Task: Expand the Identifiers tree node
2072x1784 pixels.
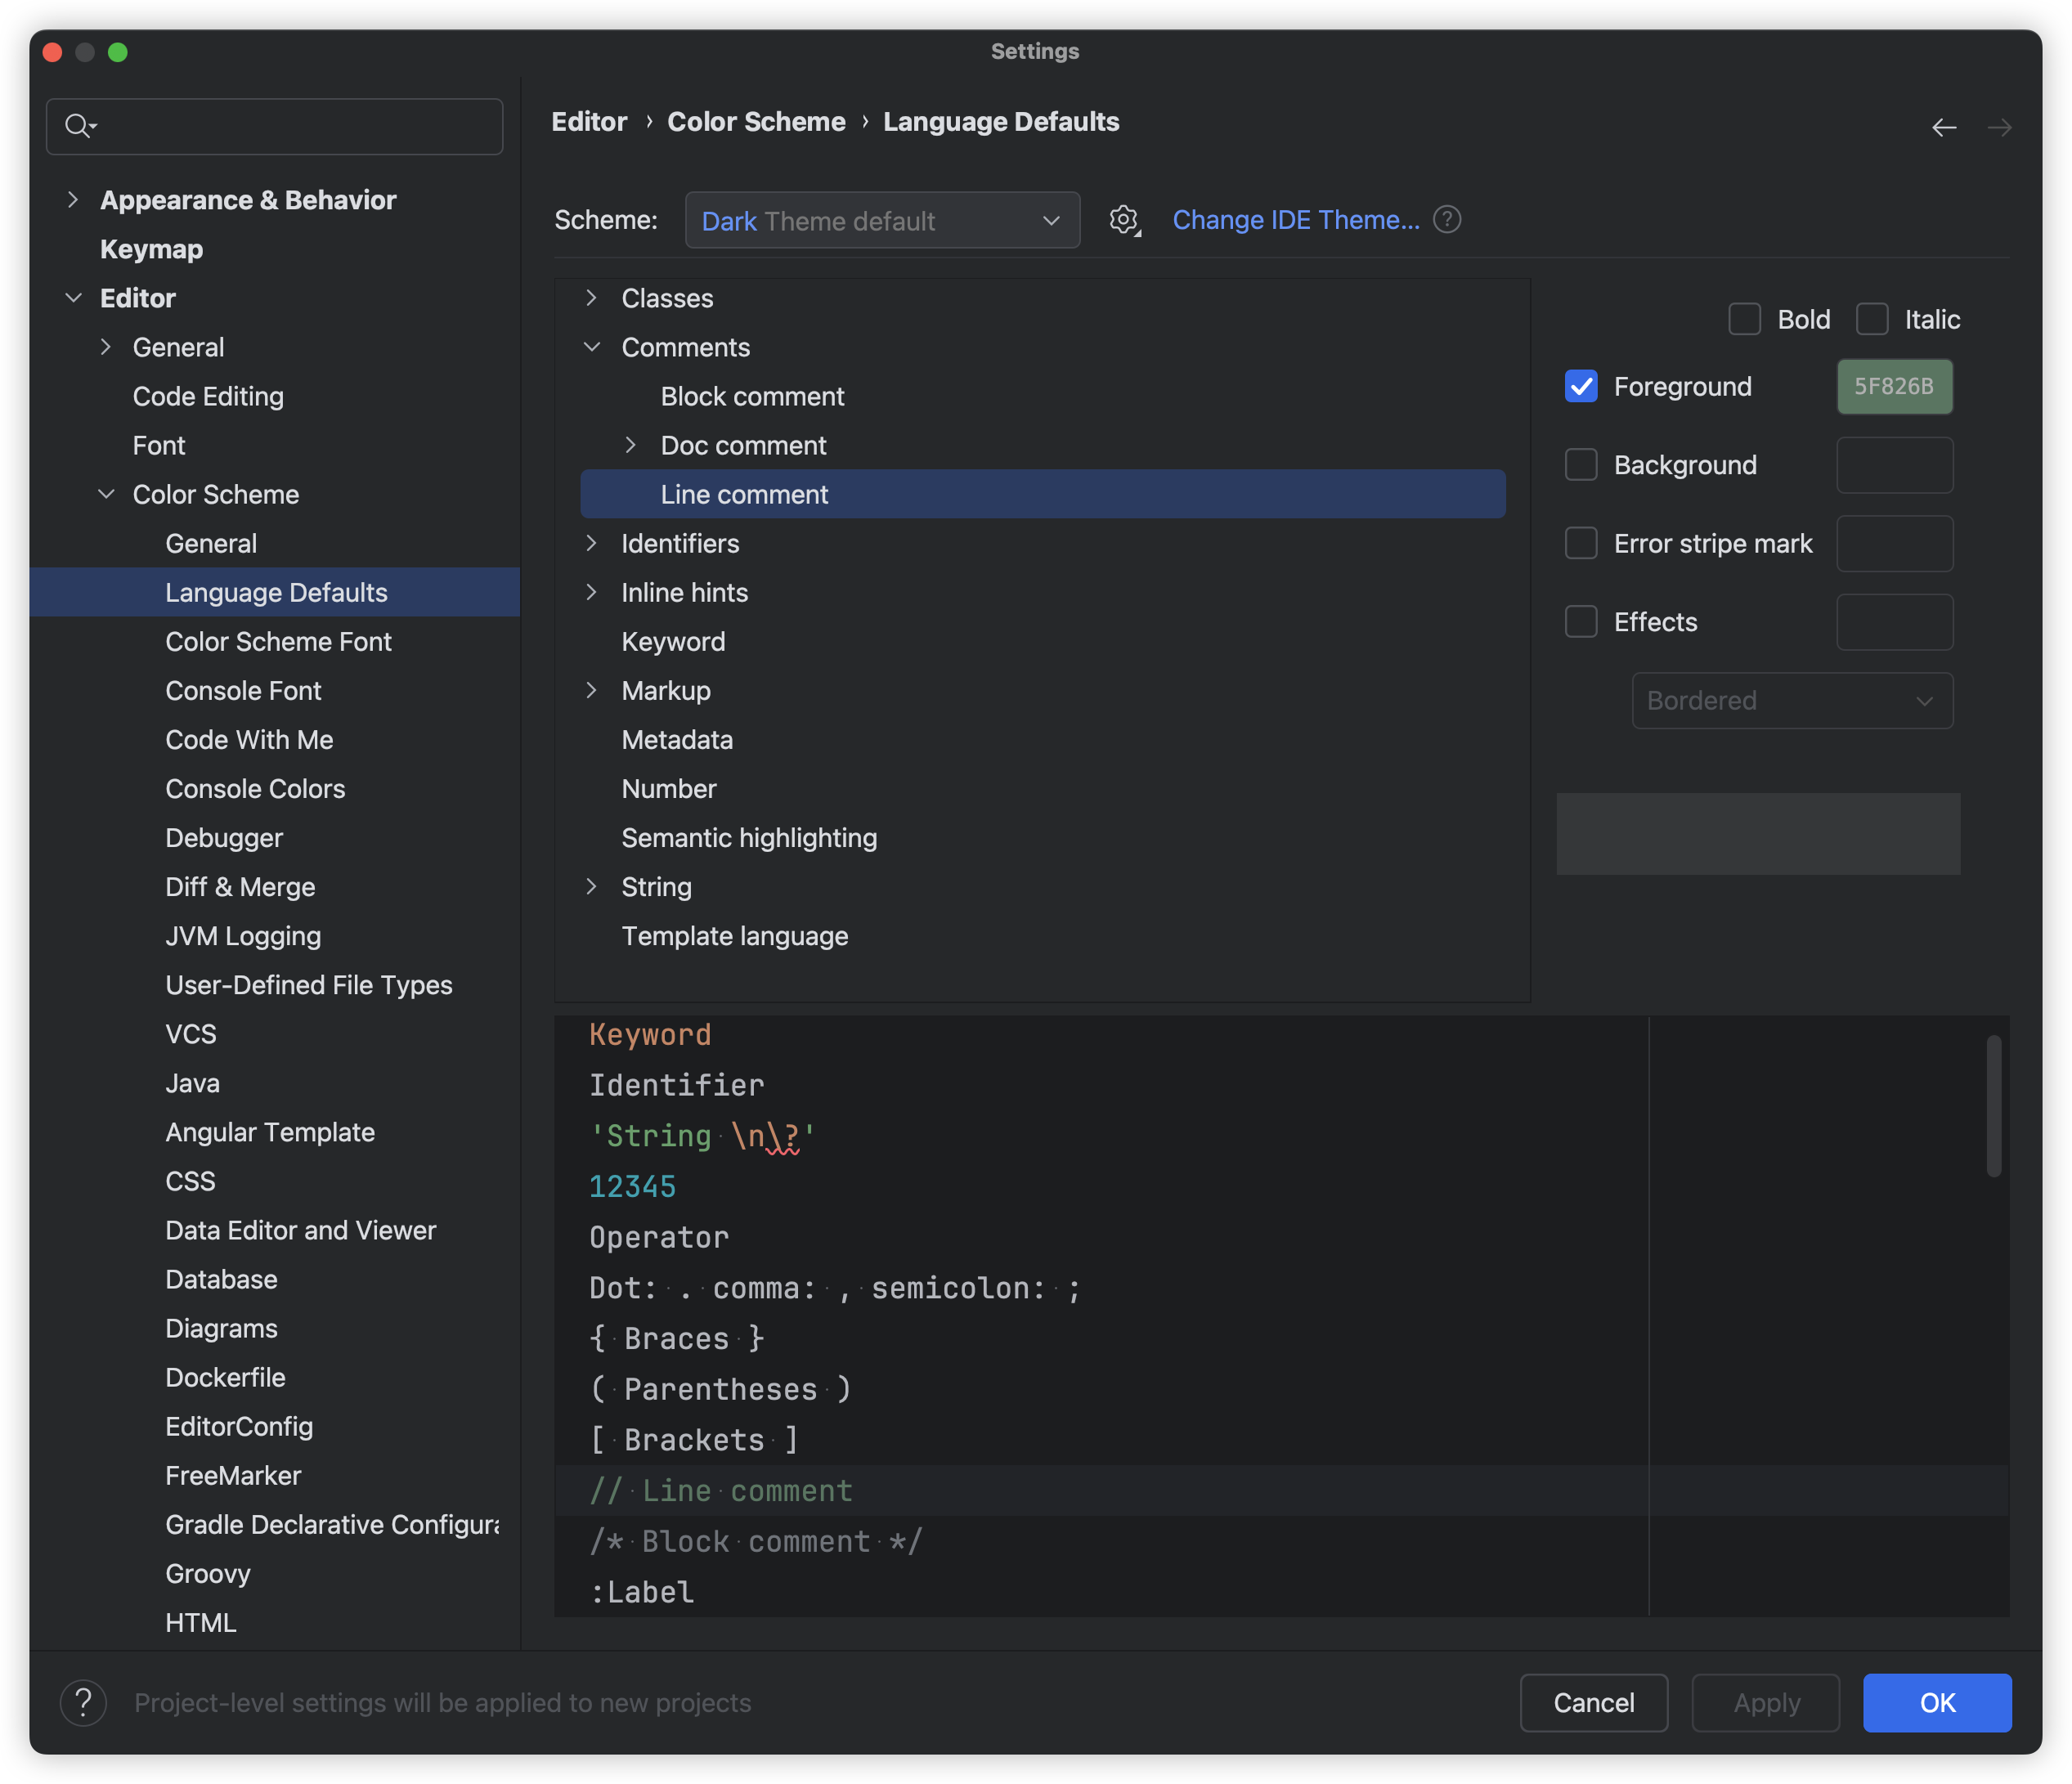Action: (592, 543)
